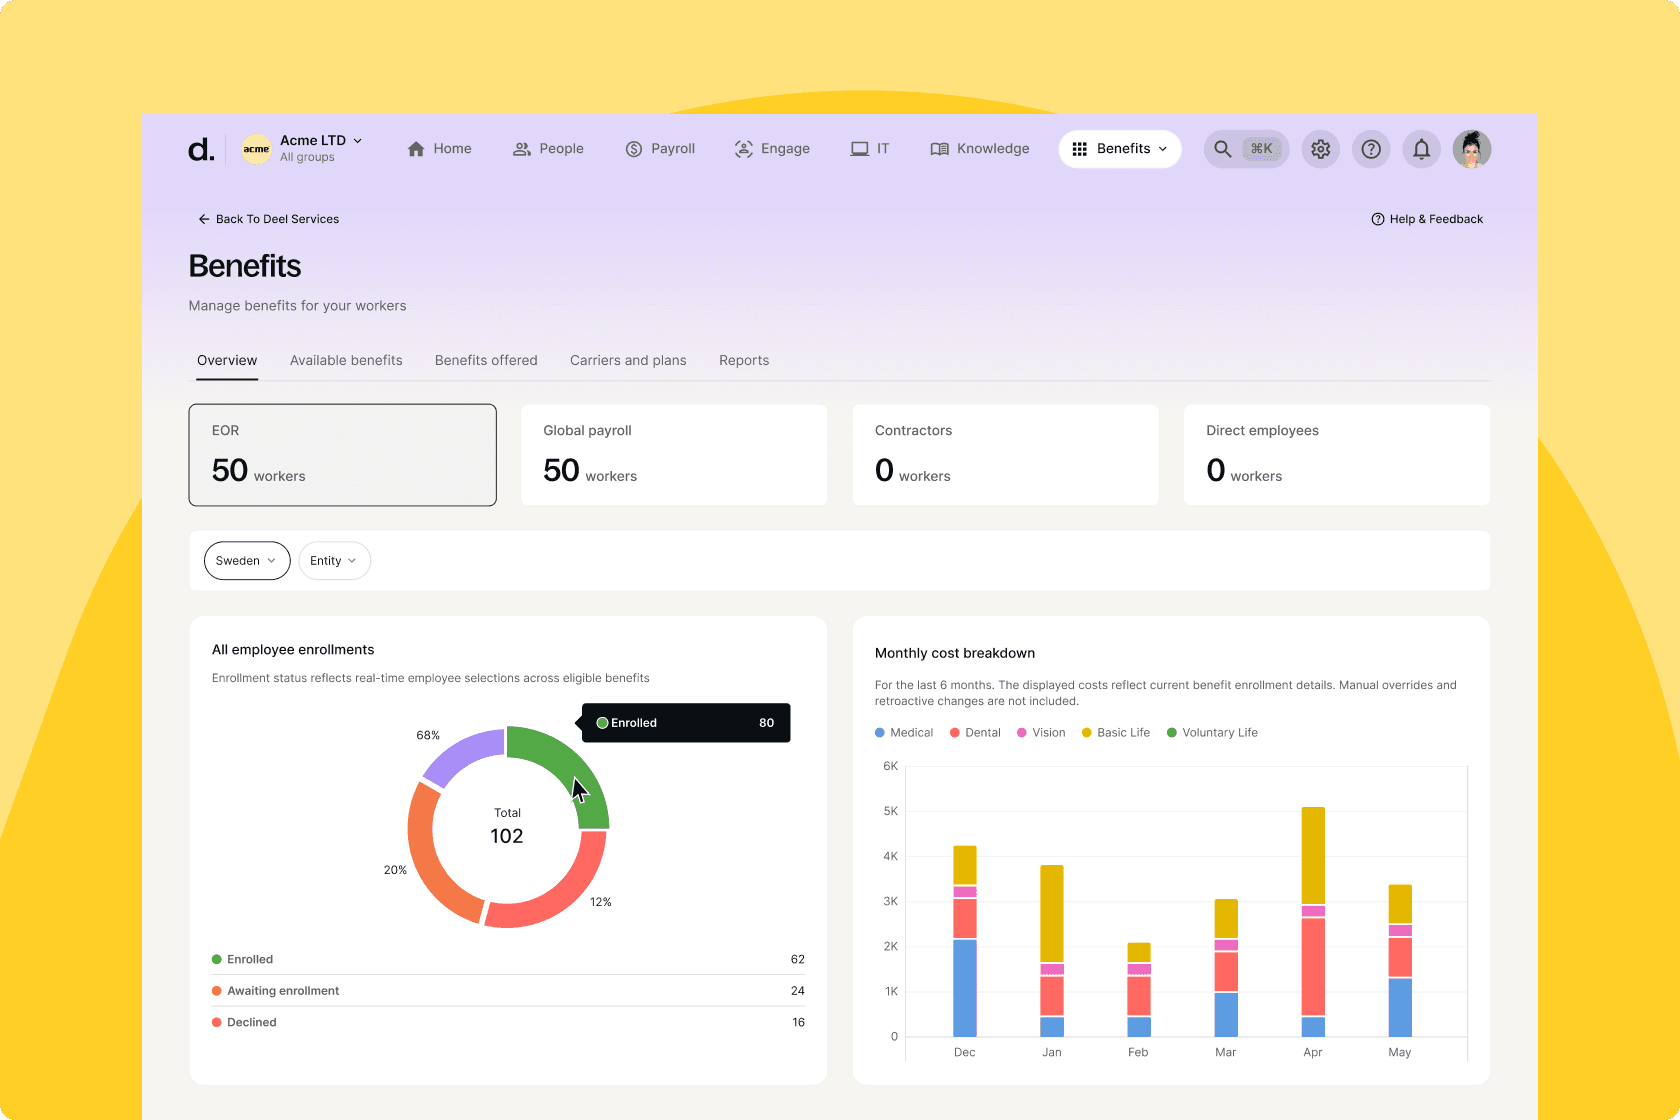Open the IT section icon
The width and height of the screenshot is (1680, 1120).
click(x=858, y=148)
